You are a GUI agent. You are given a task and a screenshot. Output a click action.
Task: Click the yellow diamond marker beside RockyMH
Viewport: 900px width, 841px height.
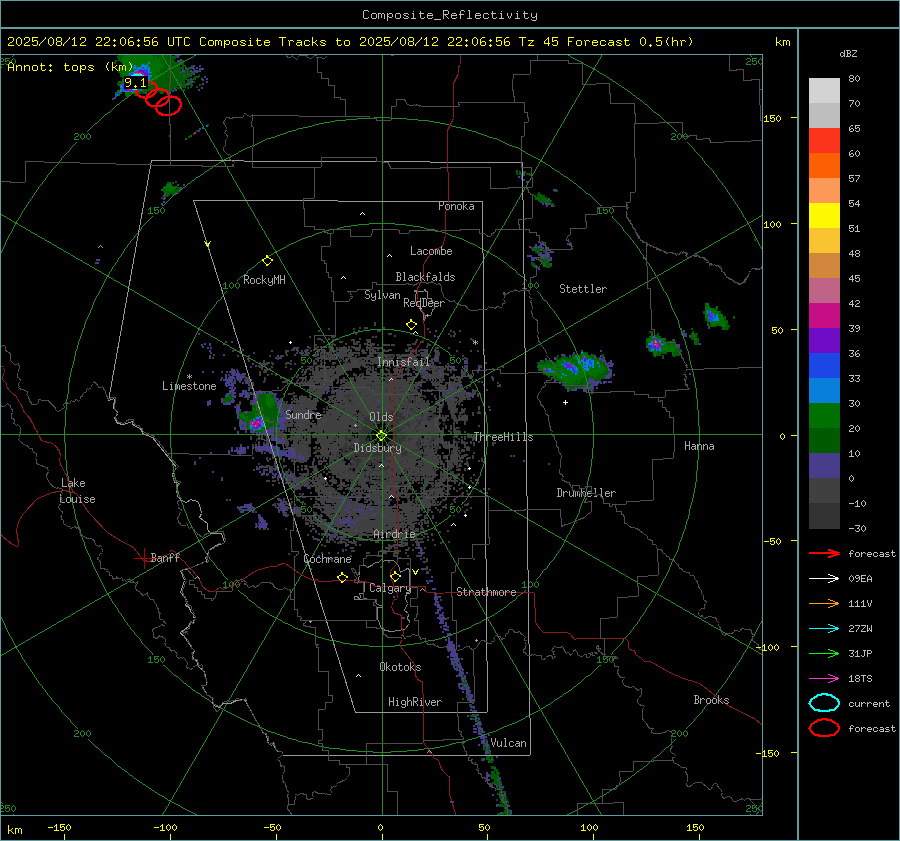[267, 261]
